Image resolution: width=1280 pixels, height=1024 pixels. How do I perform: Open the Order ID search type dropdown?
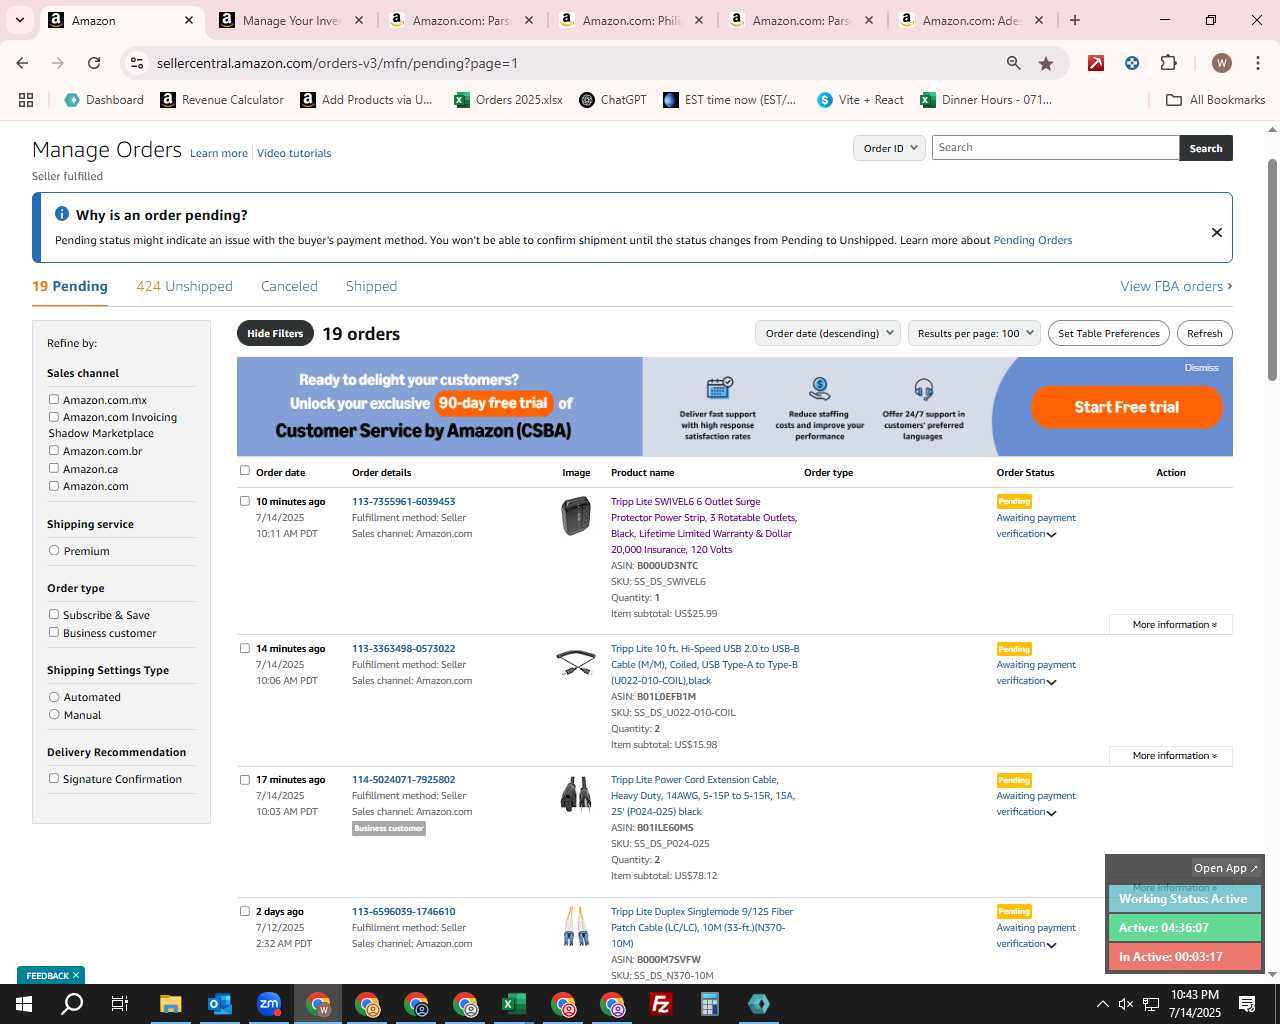click(889, 148)
